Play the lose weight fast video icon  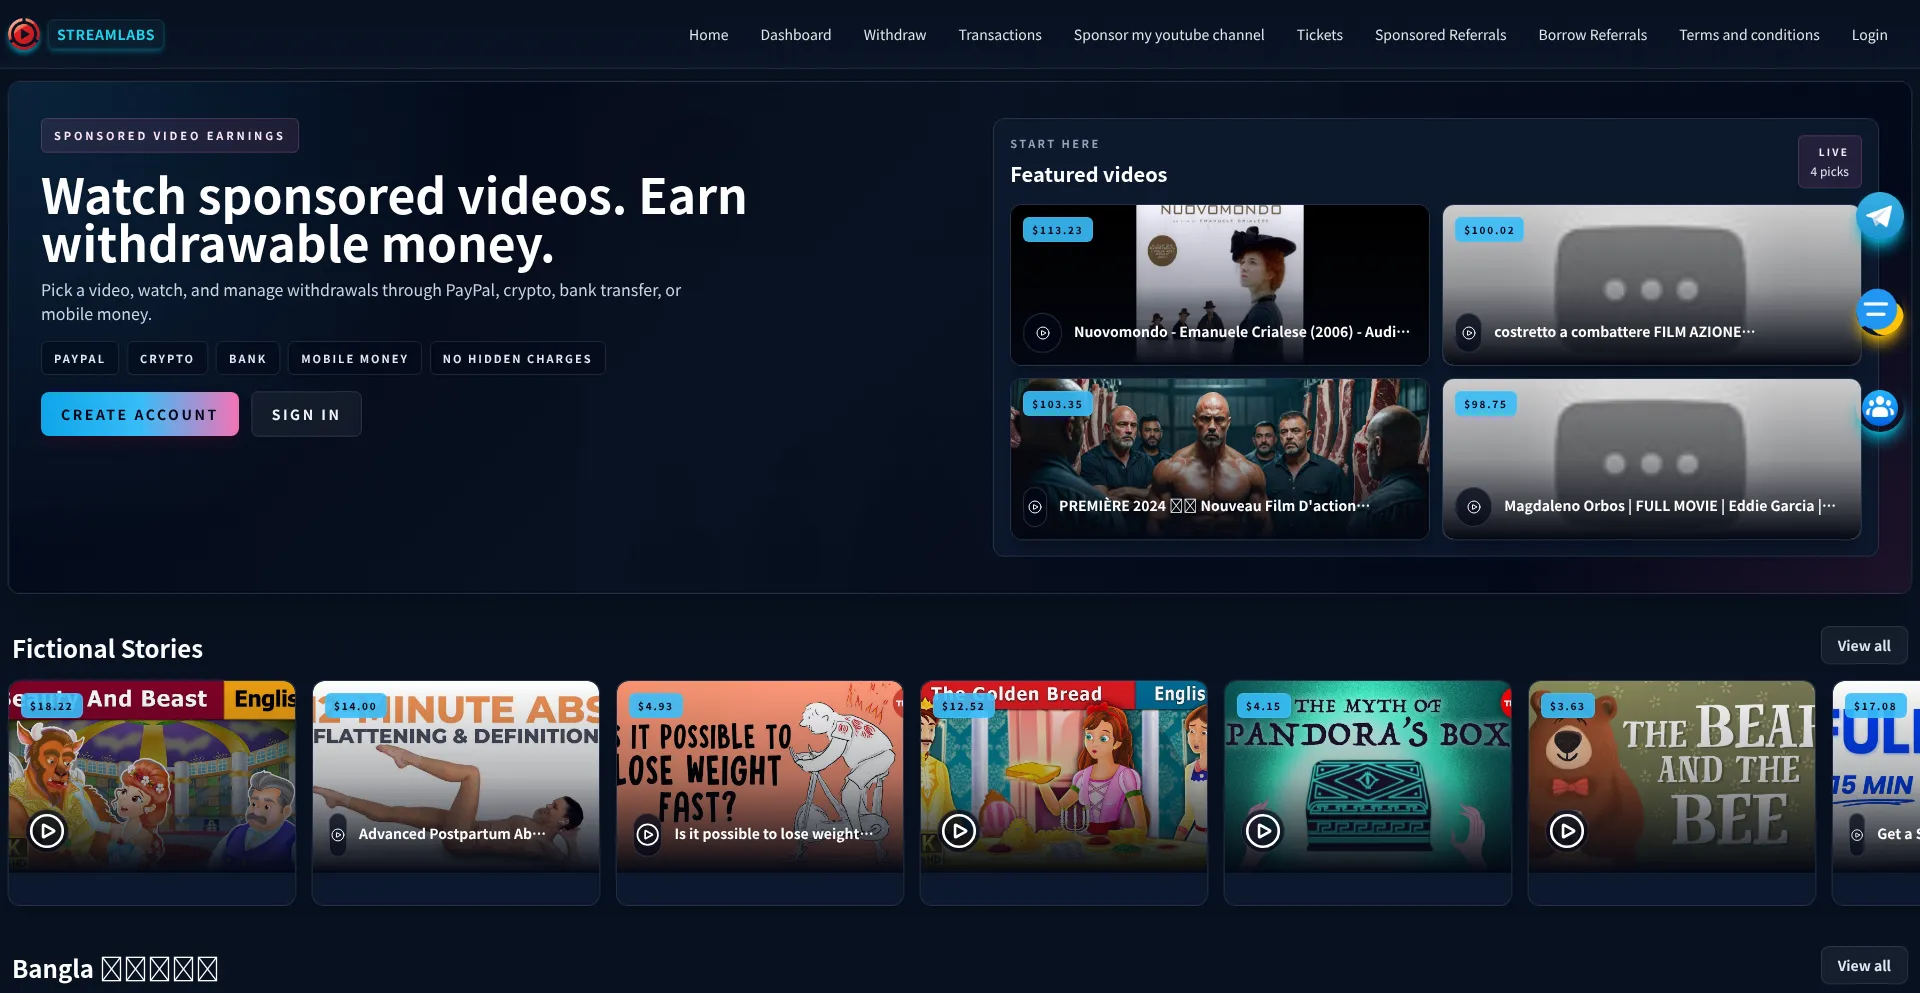(648, 834)
